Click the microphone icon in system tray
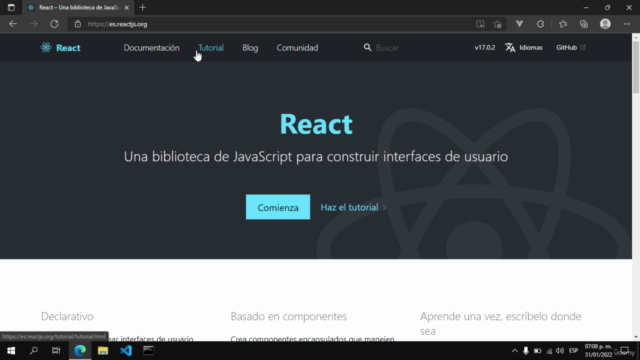The image size is (640, 360). pos(526,351)
